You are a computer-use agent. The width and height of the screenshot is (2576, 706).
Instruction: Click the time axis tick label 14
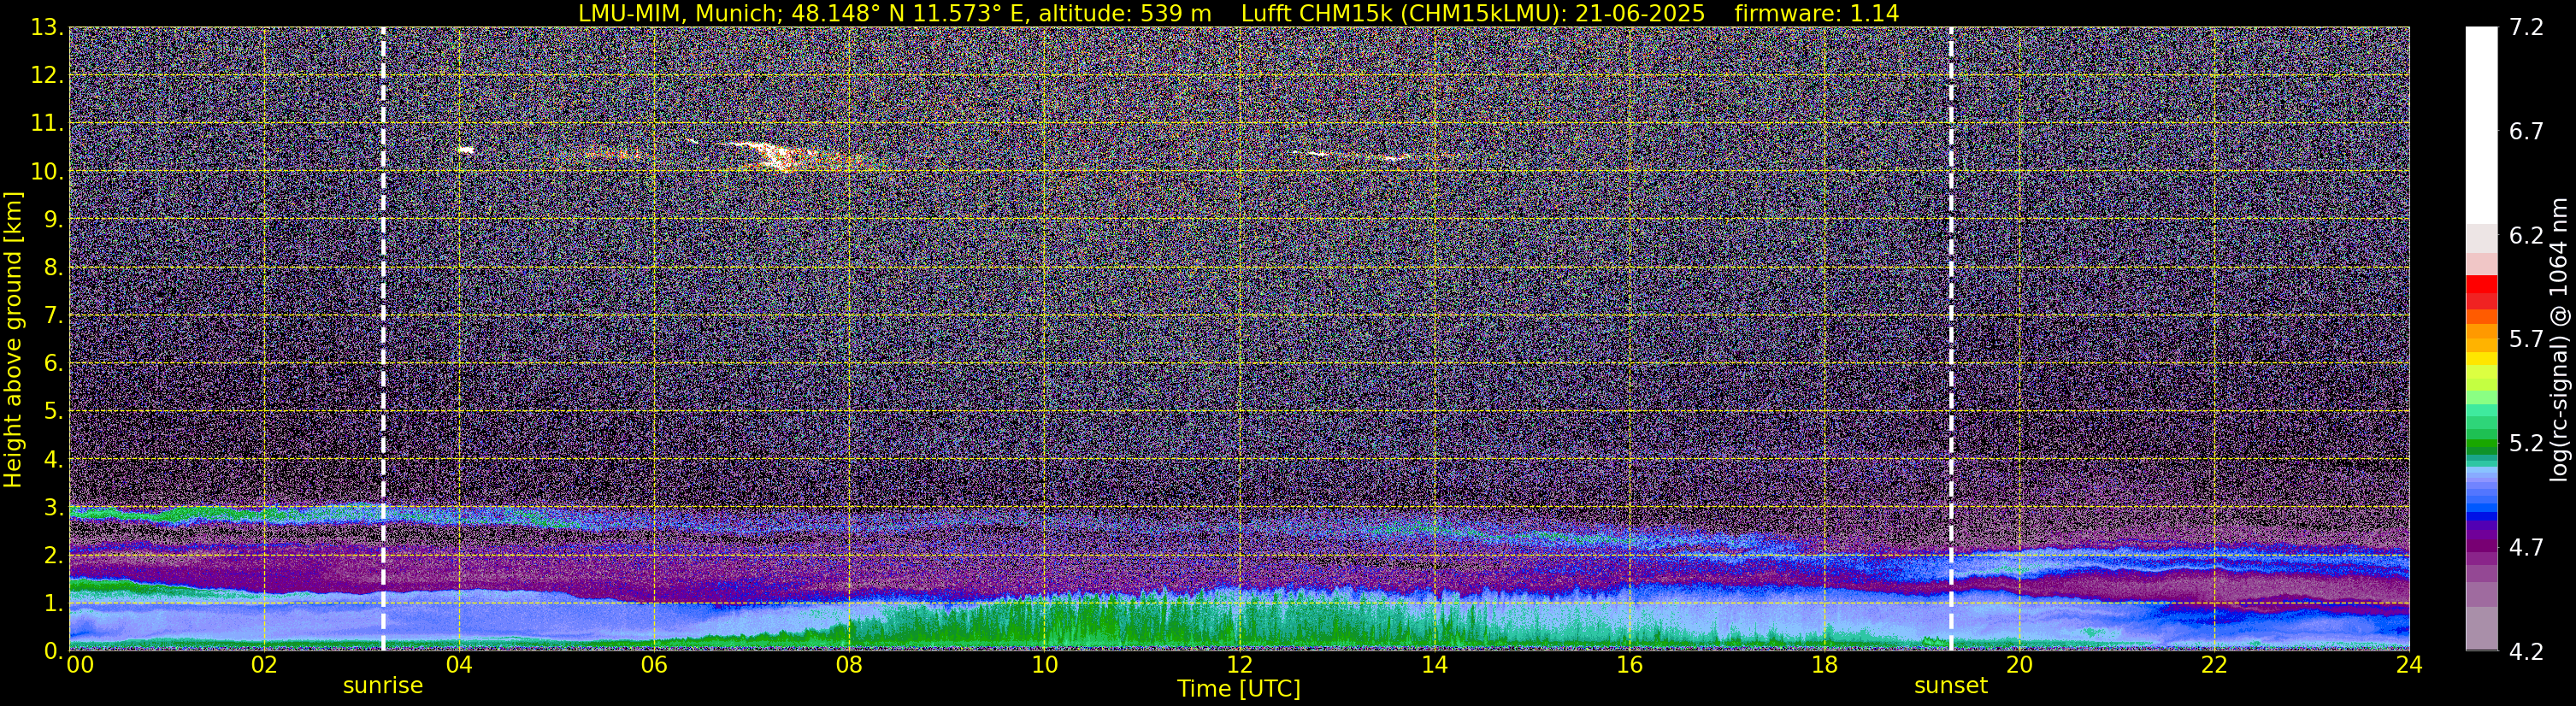tap(1434, 665)
